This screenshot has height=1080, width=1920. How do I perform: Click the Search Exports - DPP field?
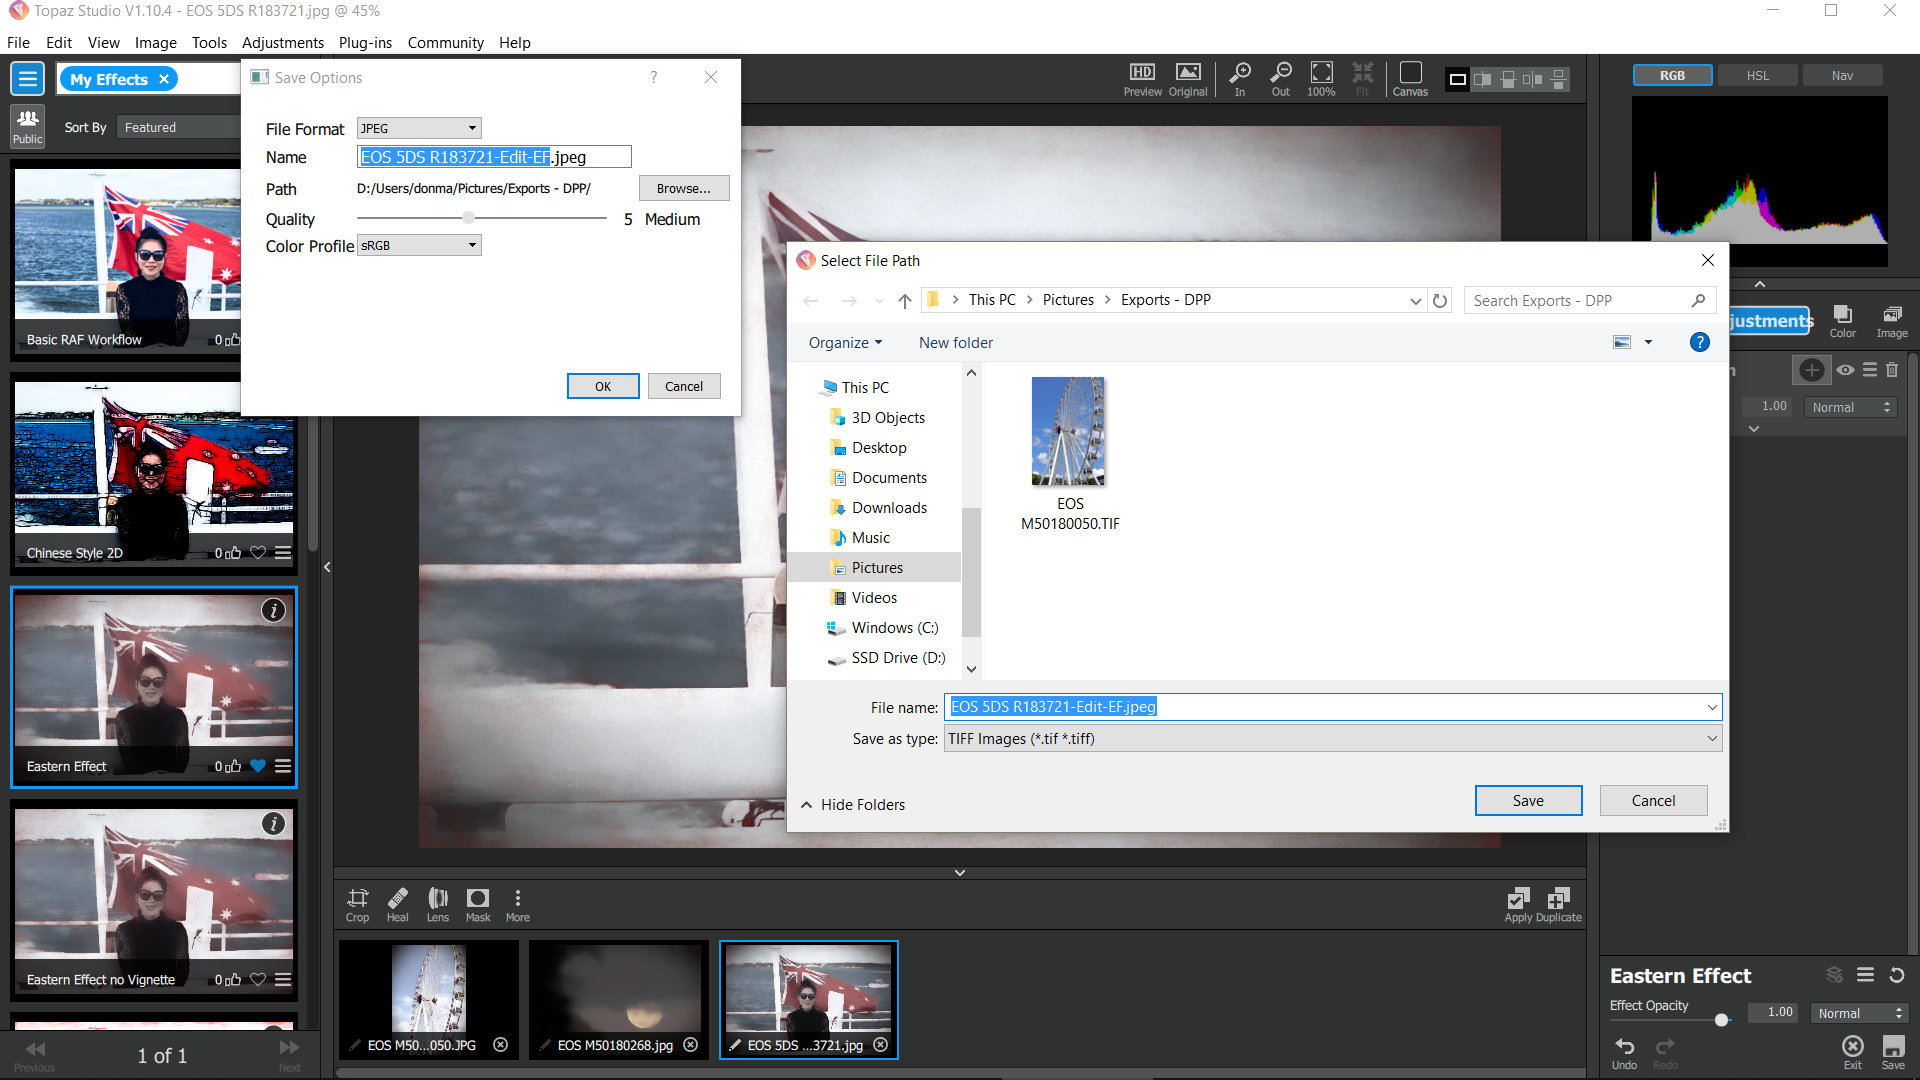tap(1589, 300)
